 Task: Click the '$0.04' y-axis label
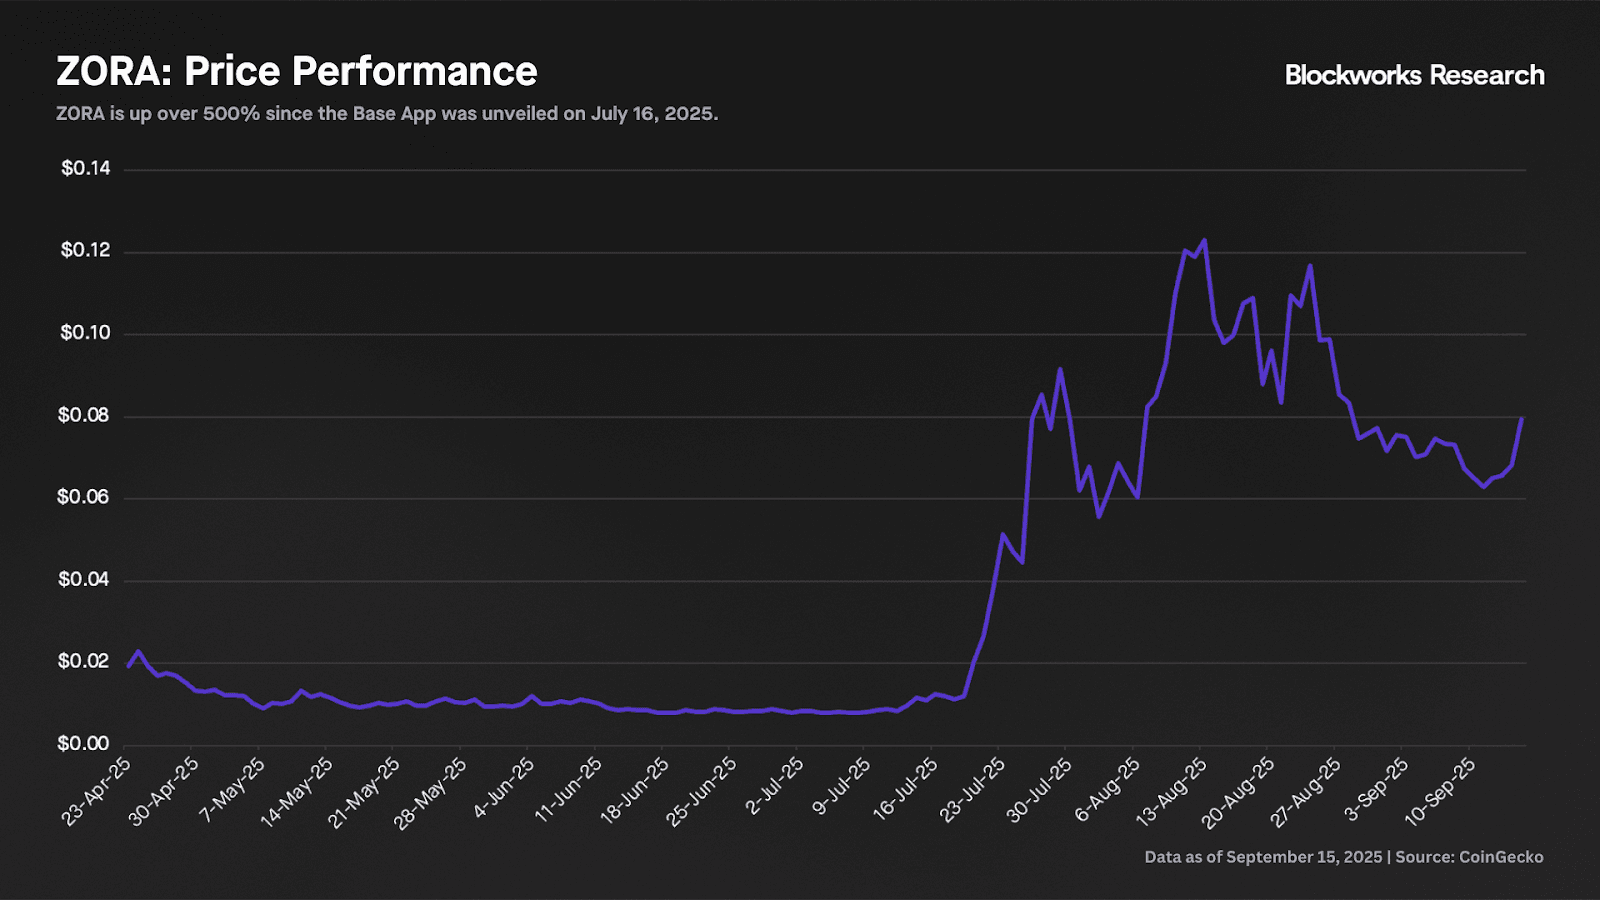click(x=84, y=579)
